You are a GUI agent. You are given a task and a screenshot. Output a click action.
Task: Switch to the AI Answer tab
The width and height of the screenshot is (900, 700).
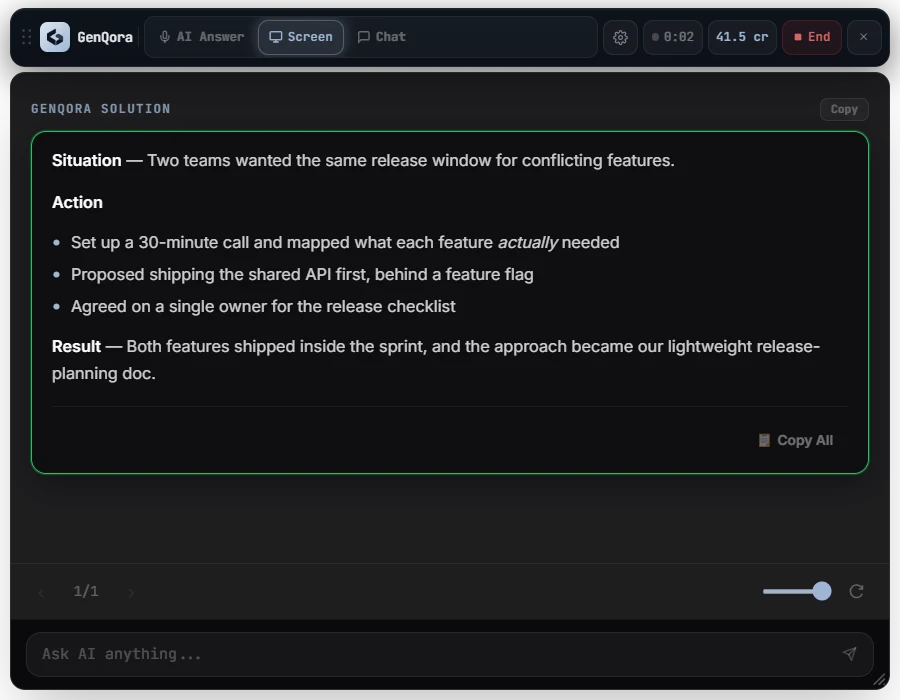(x=202, y=37)
